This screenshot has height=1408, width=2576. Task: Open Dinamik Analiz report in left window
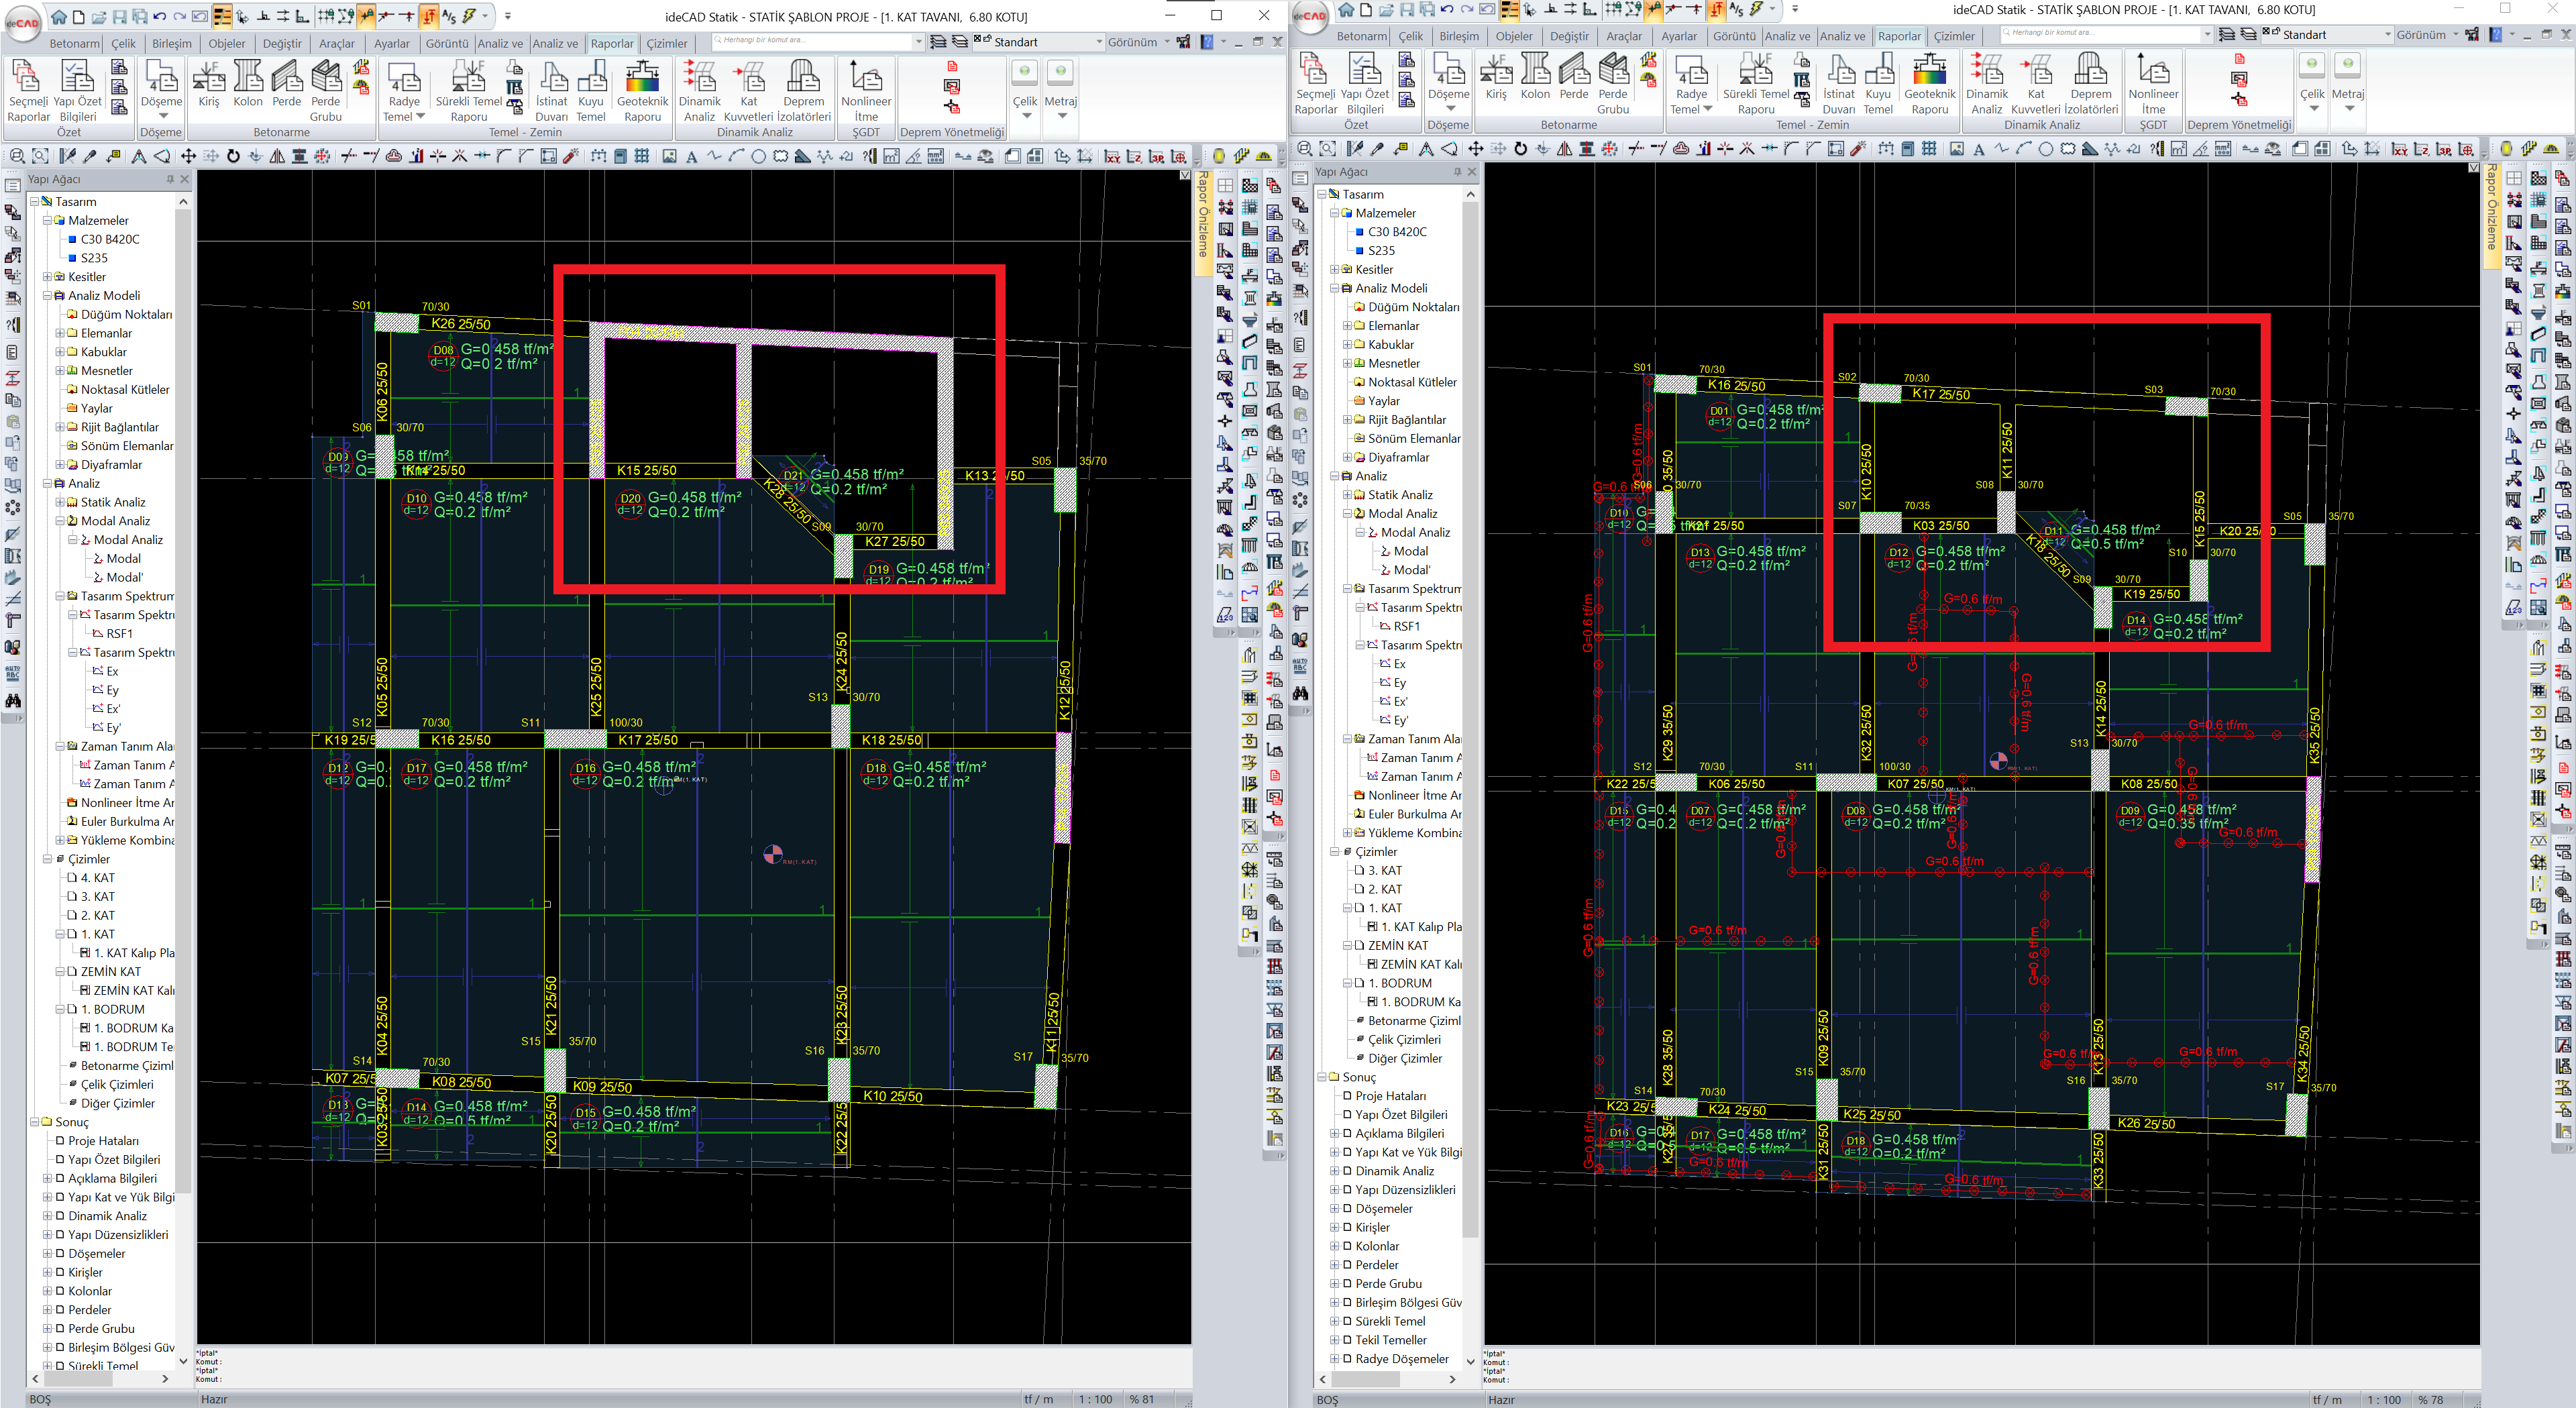[700, 91]
